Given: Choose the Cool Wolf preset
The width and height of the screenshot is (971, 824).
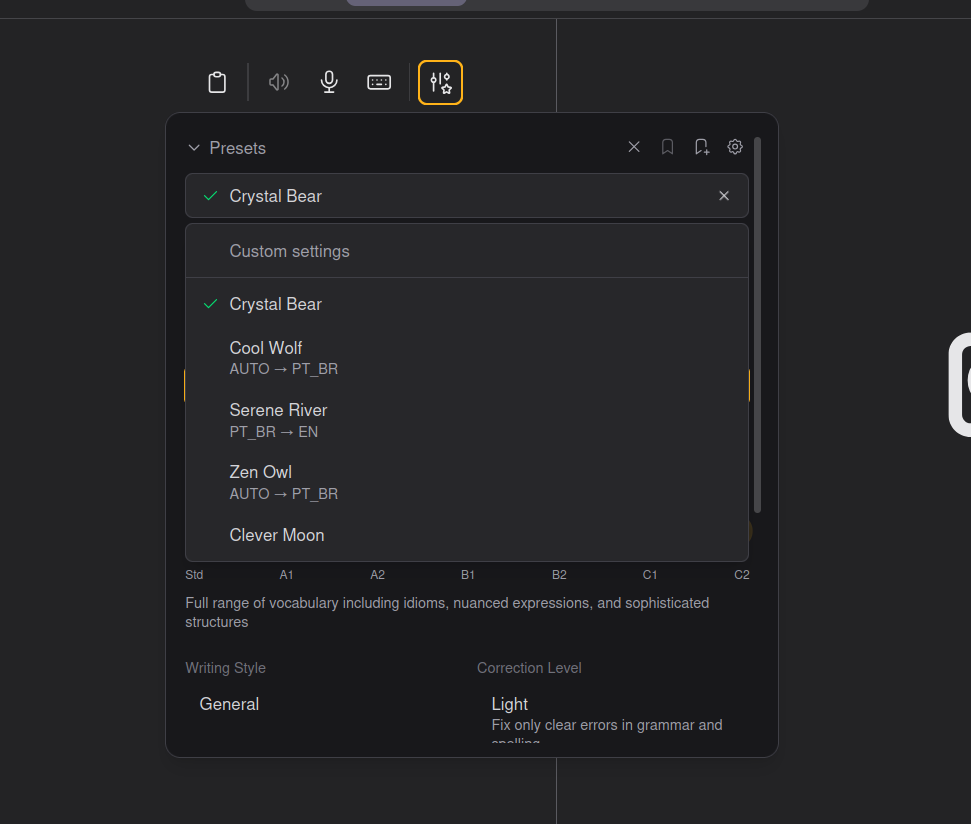Looking at the screenshot, I should [x=266, y=357].
